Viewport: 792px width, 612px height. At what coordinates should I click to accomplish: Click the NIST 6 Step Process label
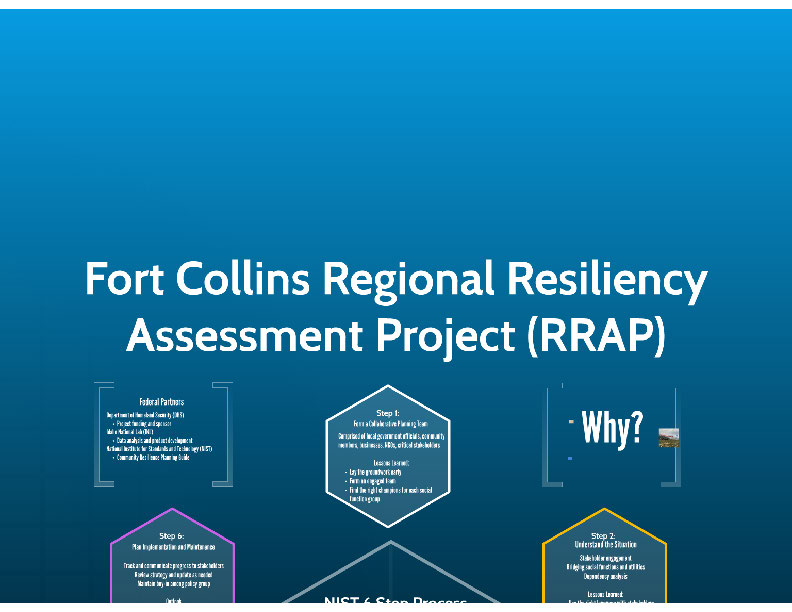tap(395, 602)
